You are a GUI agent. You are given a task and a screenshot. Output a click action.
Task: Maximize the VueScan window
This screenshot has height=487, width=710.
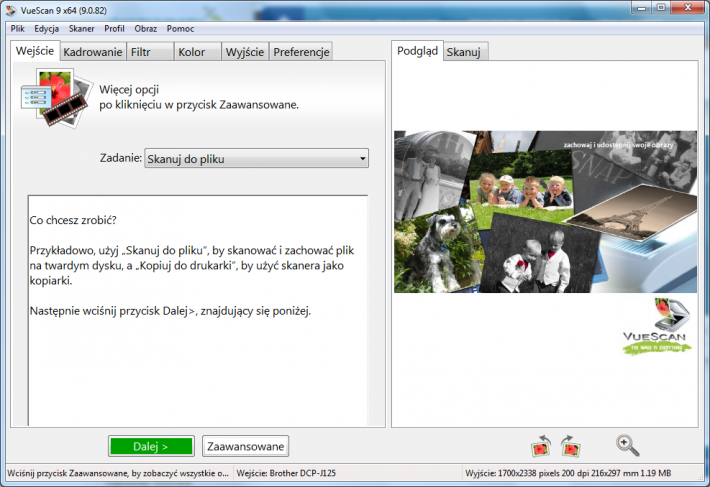pyautogui.click(x=662, y=8)
